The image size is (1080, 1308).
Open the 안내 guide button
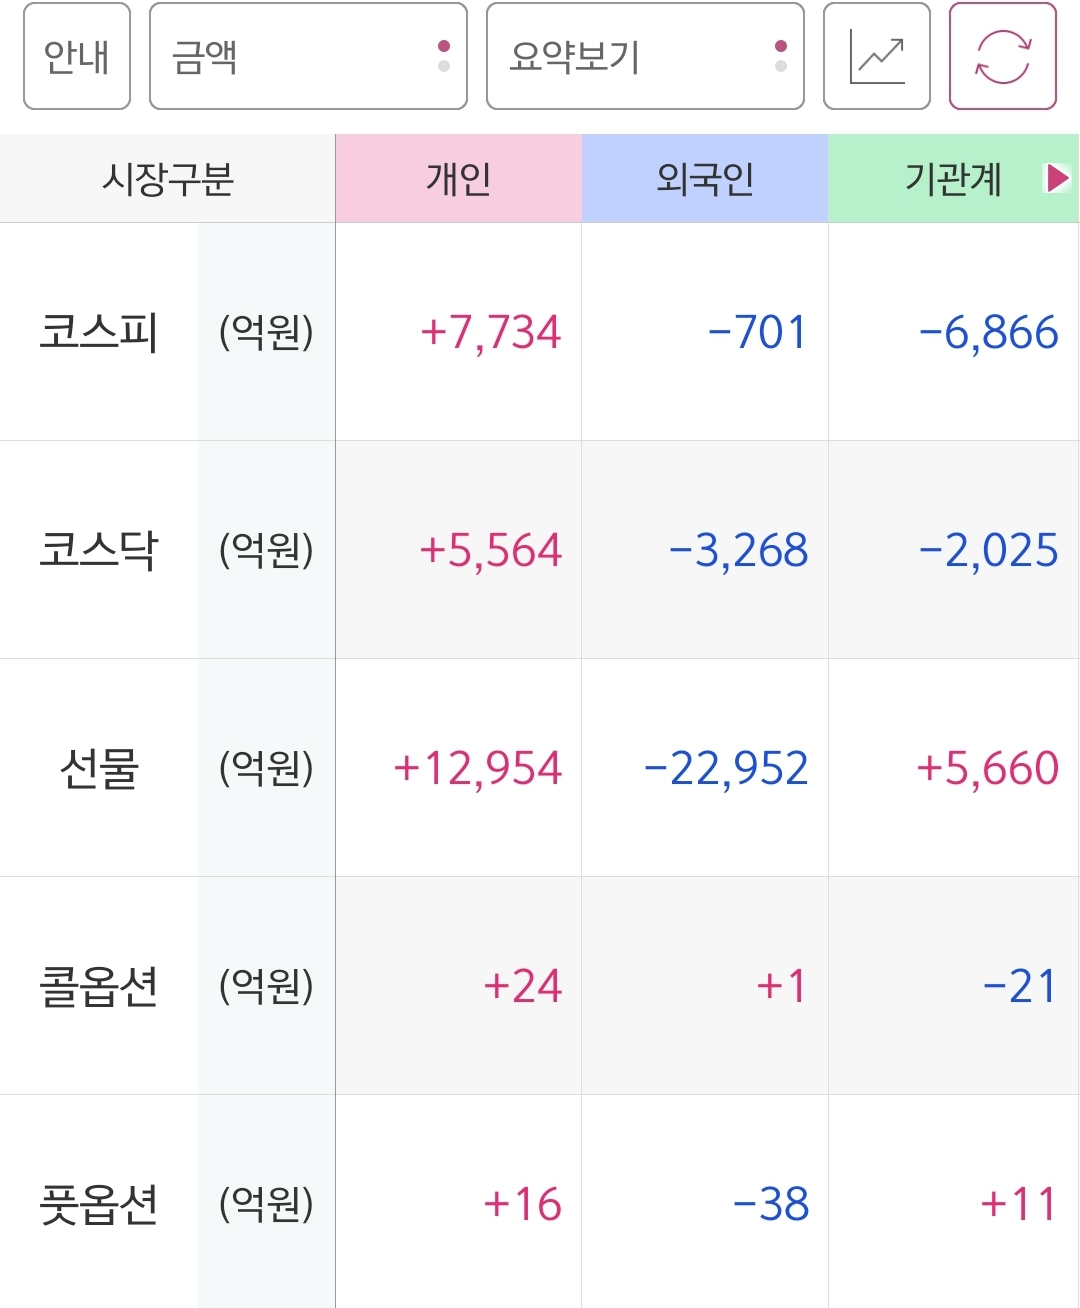[77, 56]
